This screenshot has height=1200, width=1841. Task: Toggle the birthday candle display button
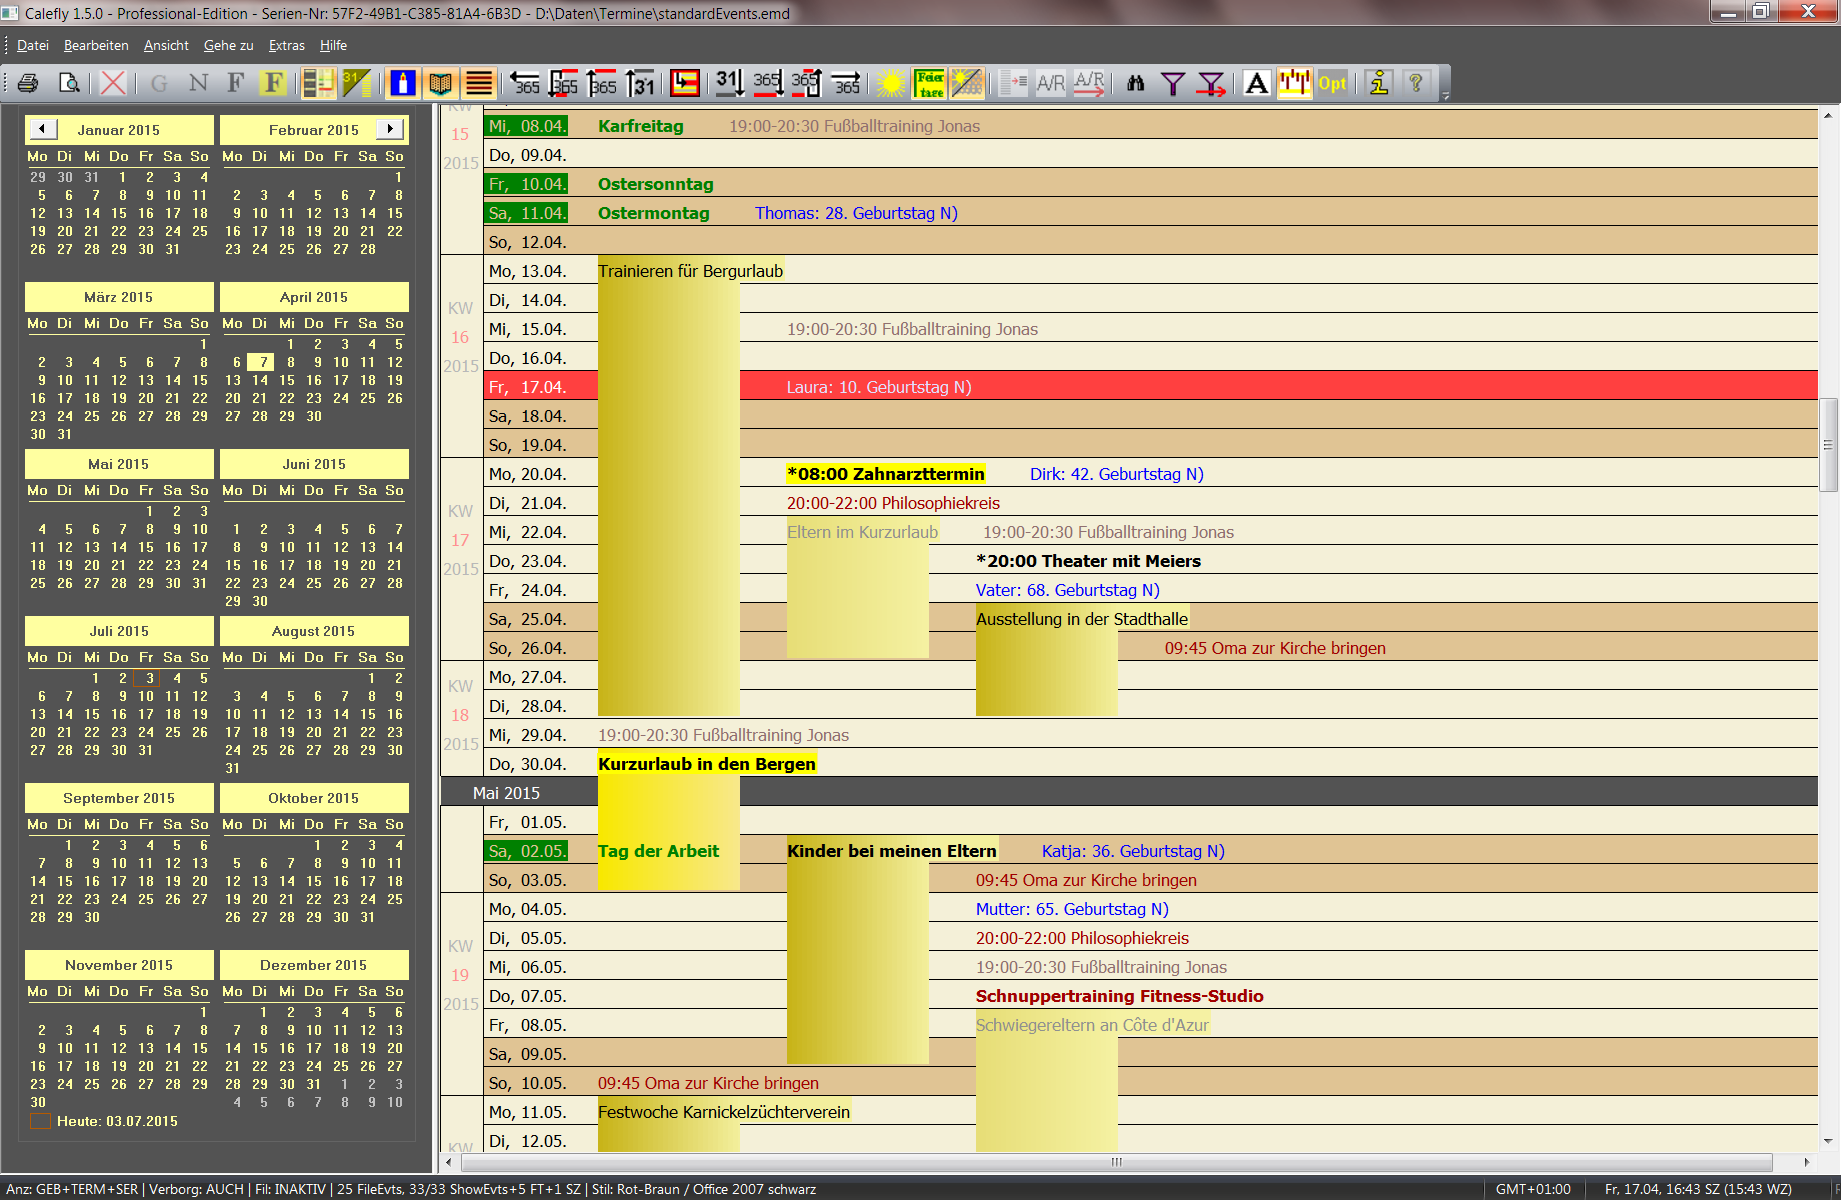coord(402,83)
